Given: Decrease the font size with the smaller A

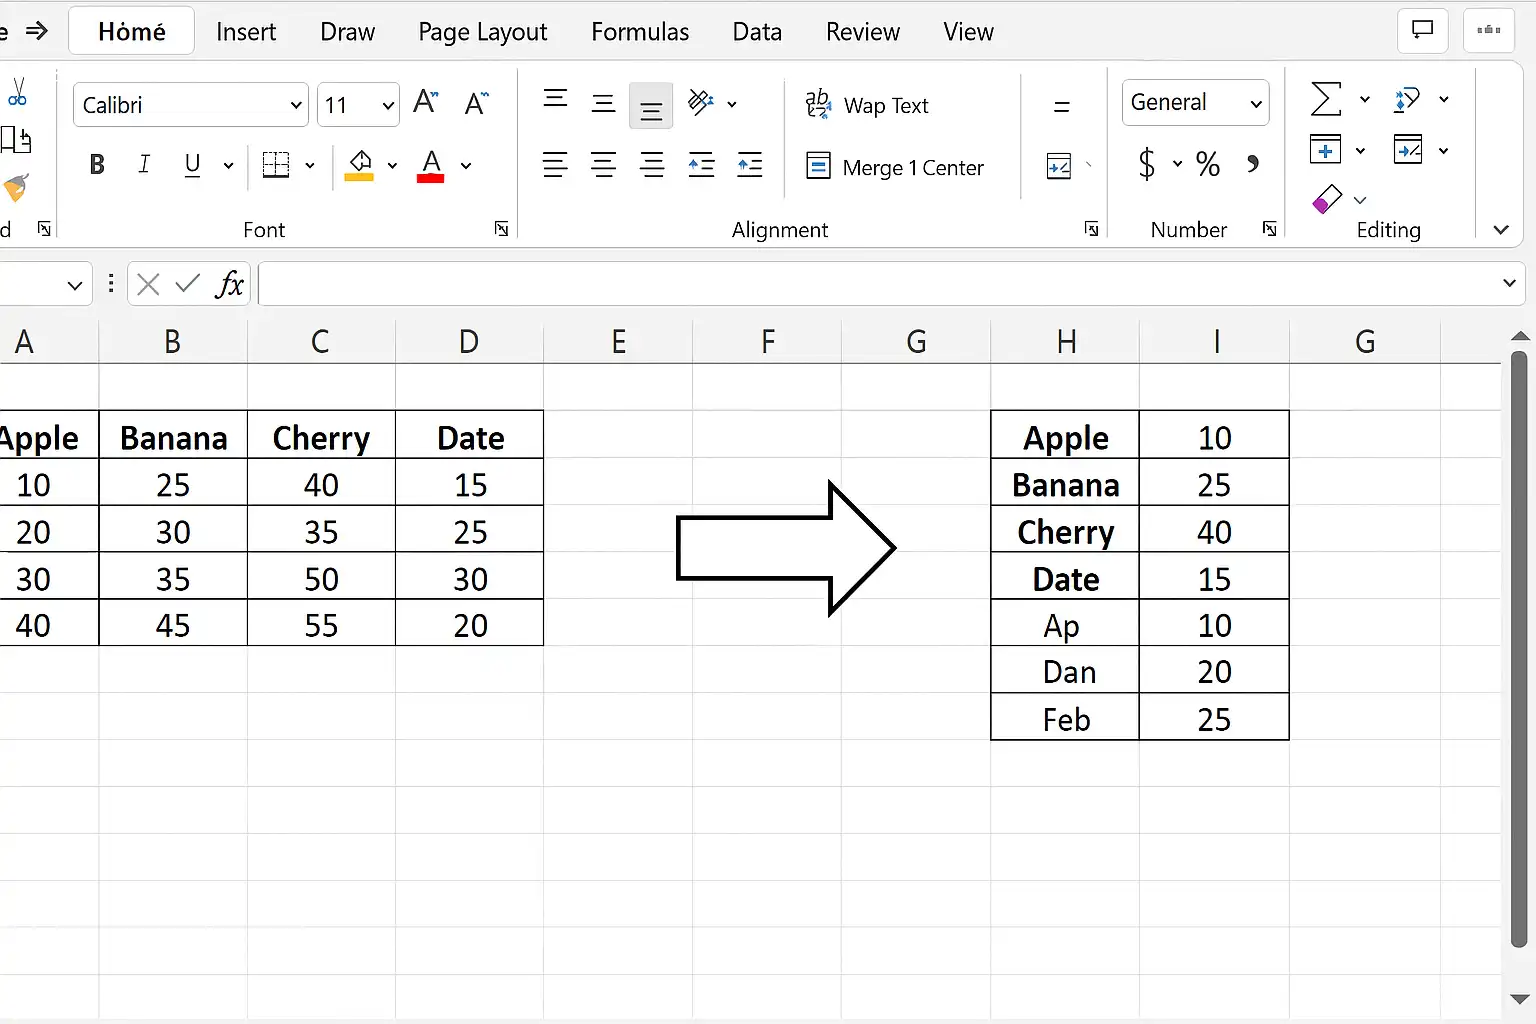Looking at the screenshot, I should click(476, 102).
